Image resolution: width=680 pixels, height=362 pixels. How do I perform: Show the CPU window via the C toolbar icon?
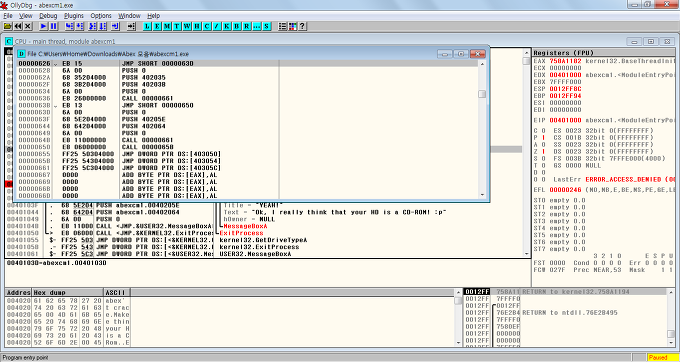pyautogui.click(x=207, y=26)
